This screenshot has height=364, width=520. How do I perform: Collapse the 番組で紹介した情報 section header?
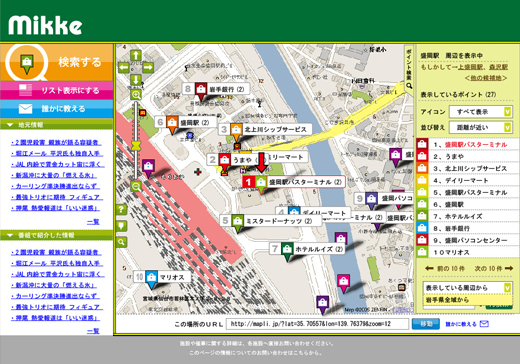(56, 235)
